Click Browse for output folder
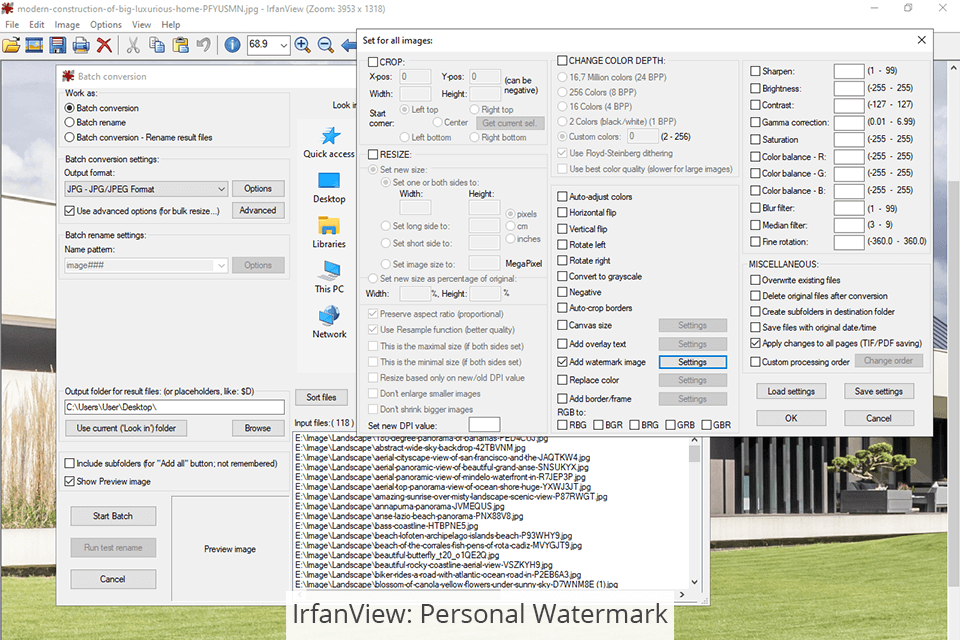The width and height of the screenshot is (960, 640). point(258,428)
